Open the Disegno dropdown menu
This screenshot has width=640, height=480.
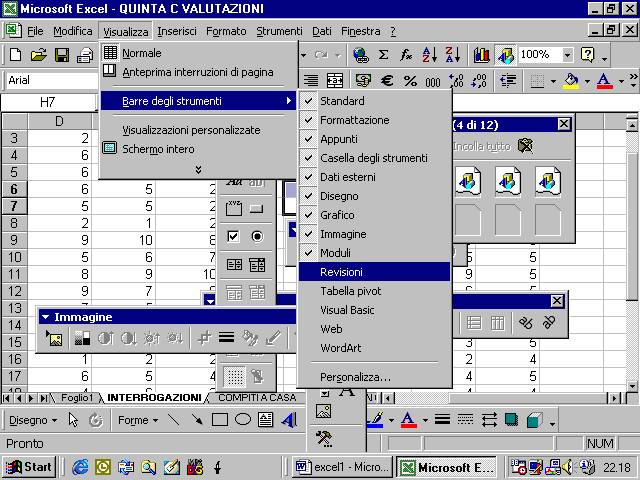point(33,420)
